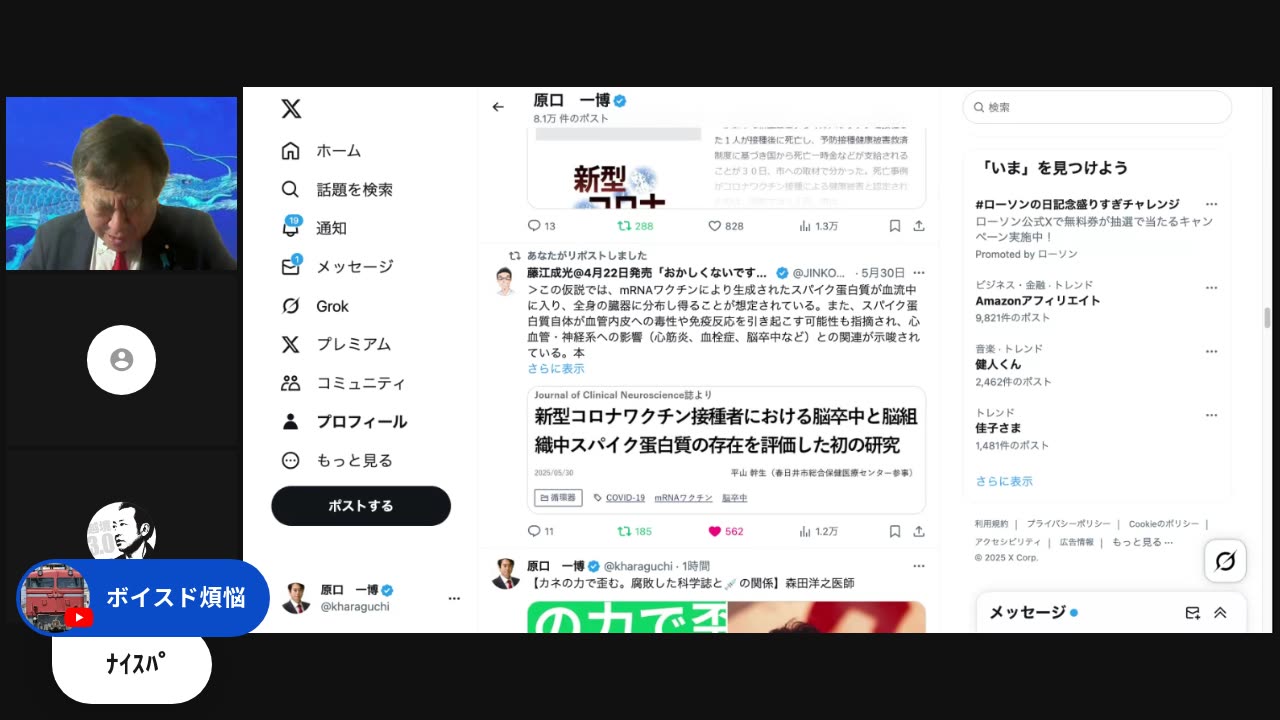
Task: Open floating Grok button
Action: (1225, 561)
